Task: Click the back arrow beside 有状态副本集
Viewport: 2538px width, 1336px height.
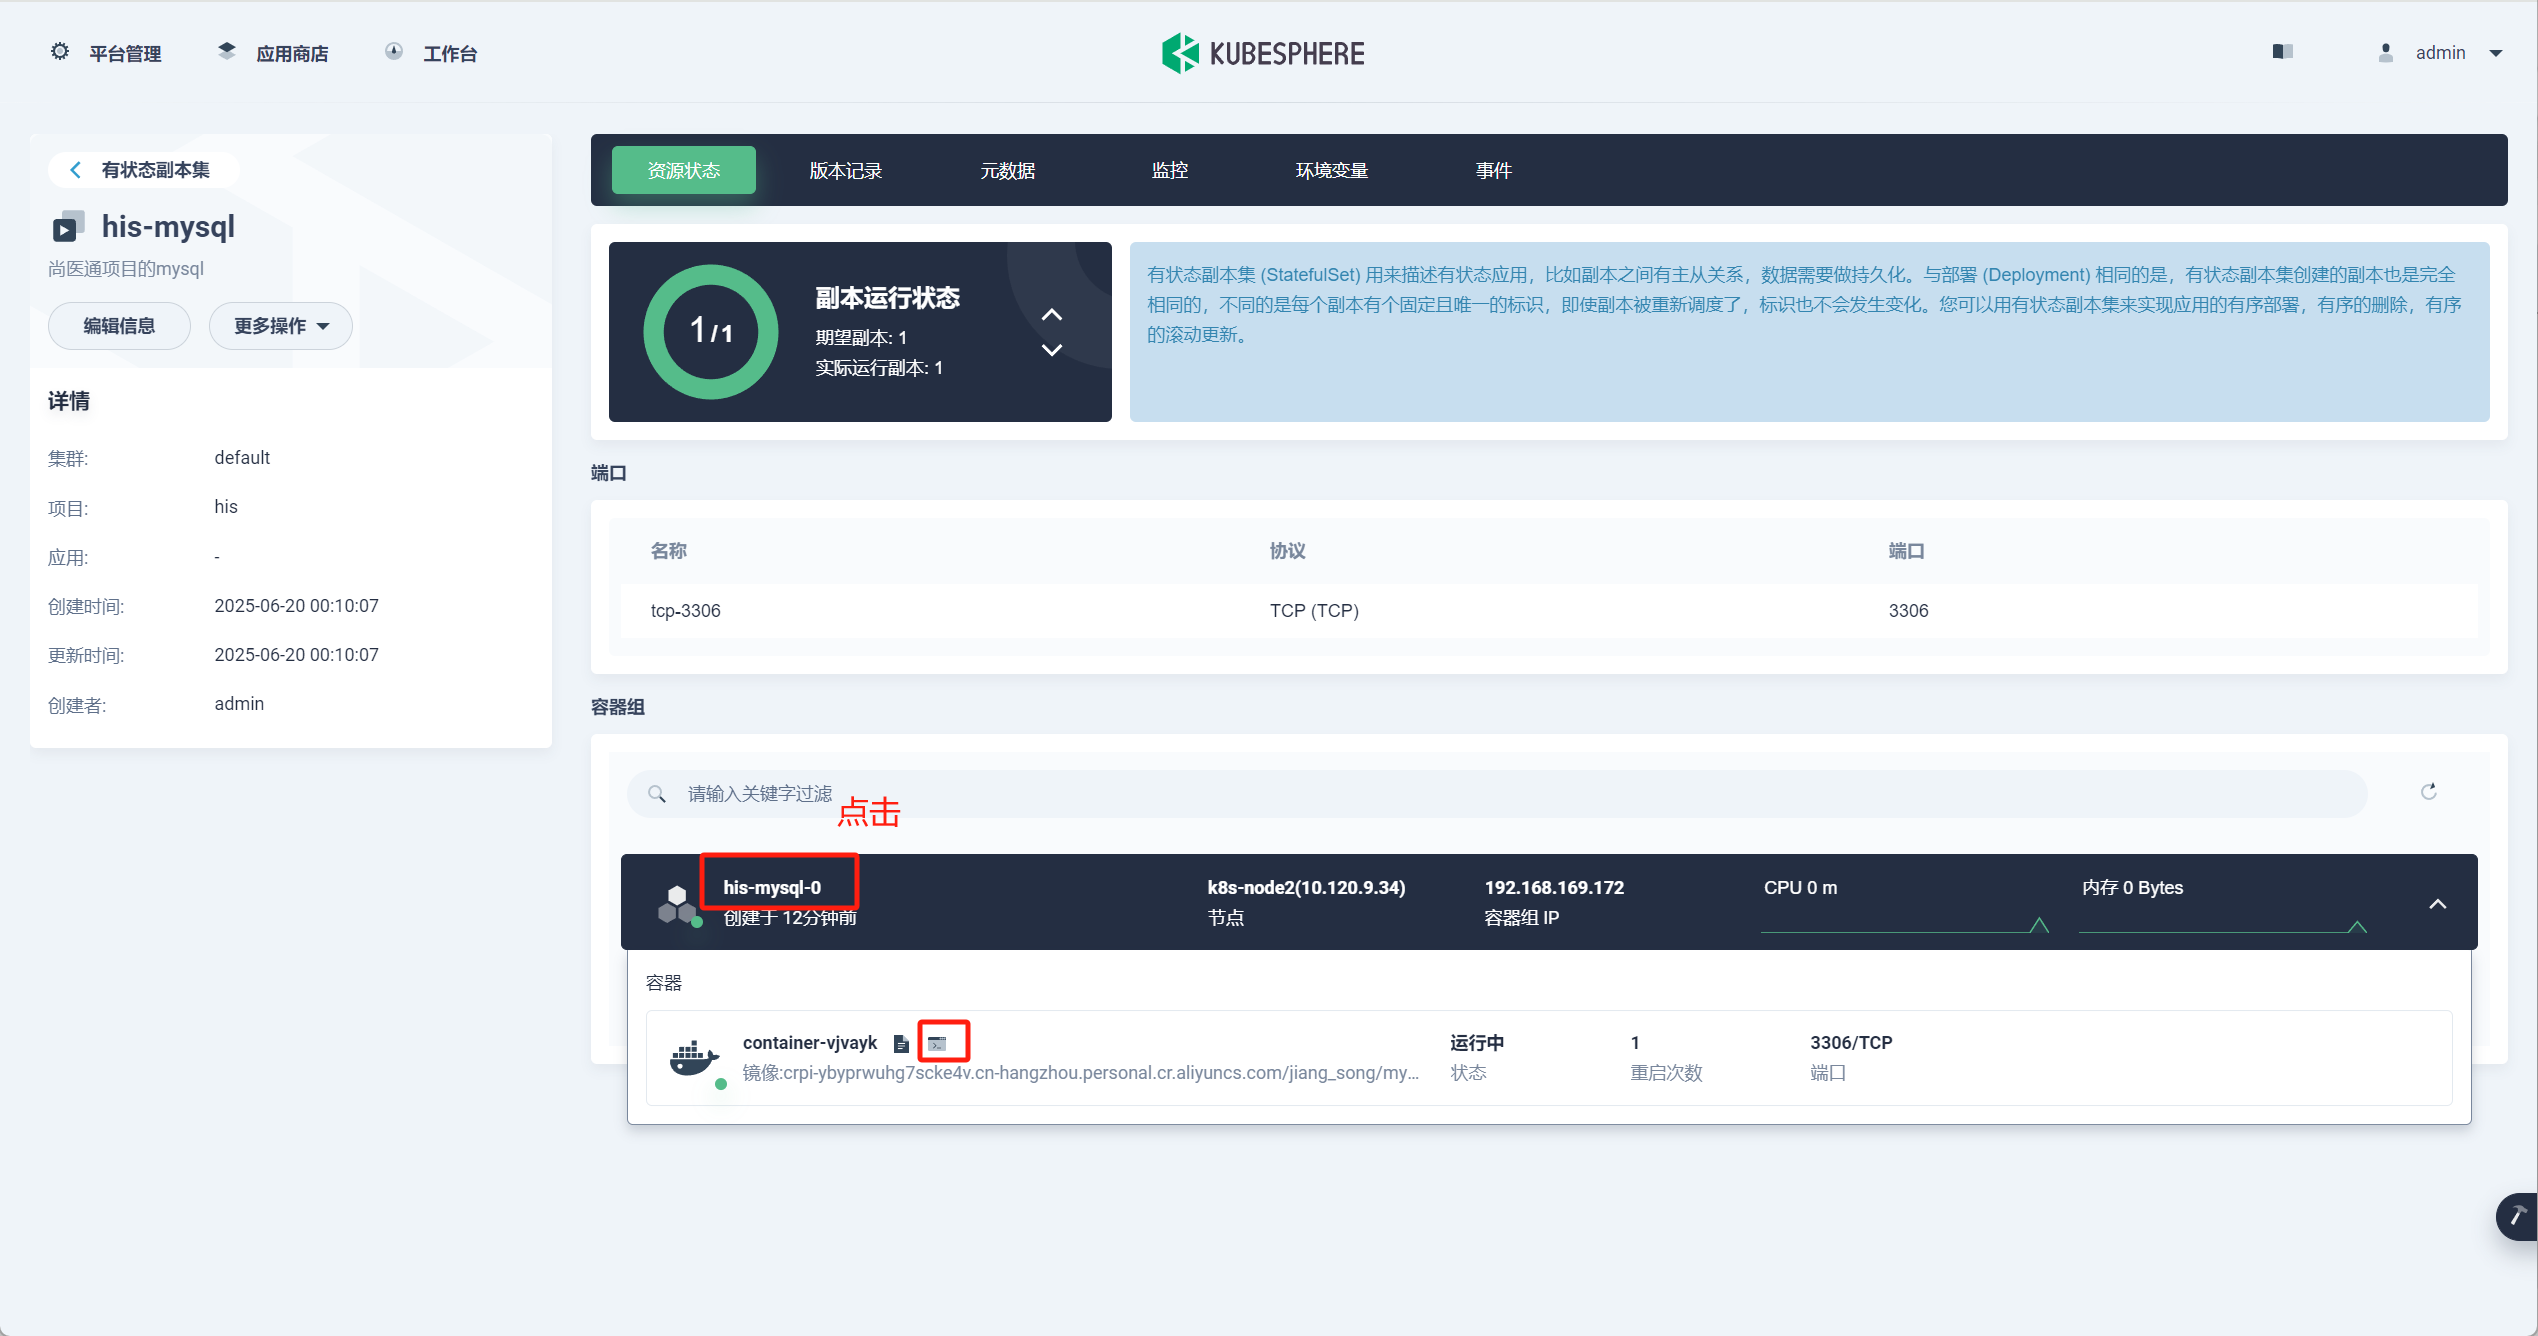Action: 75,170
